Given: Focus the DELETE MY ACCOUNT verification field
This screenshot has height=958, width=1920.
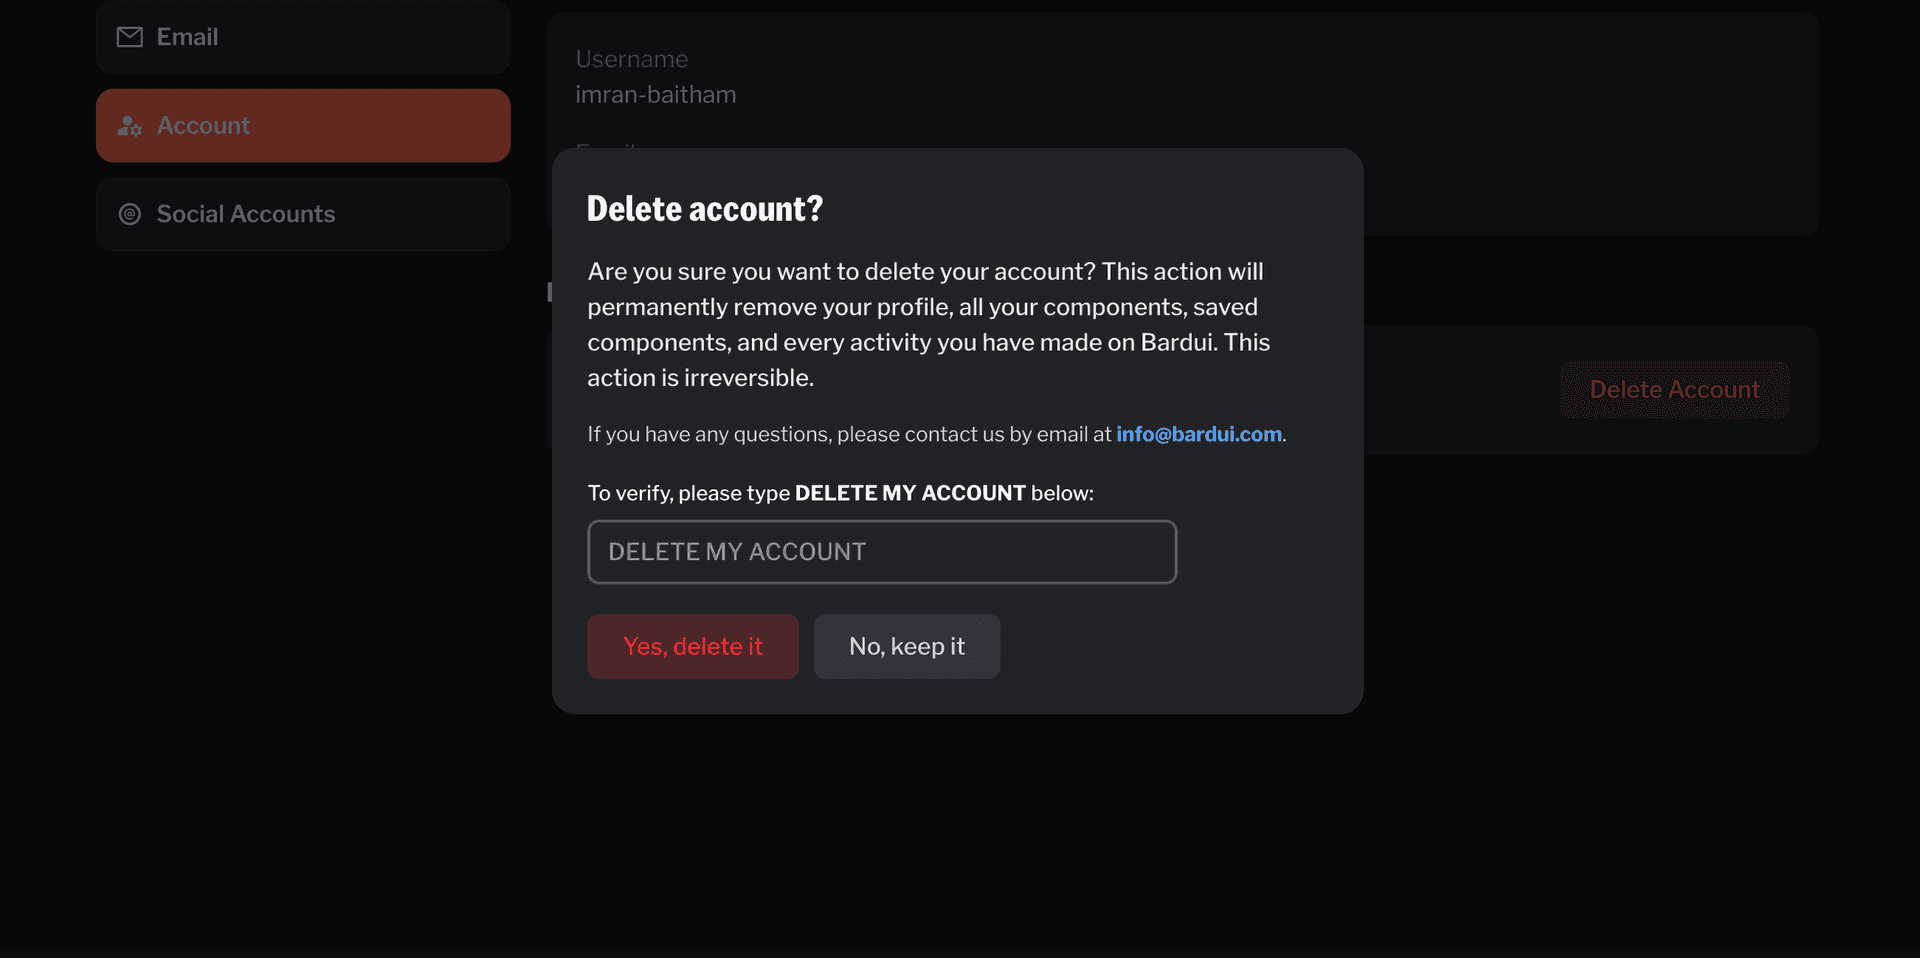Looking at the screenshot, I should tap(881, 552).
